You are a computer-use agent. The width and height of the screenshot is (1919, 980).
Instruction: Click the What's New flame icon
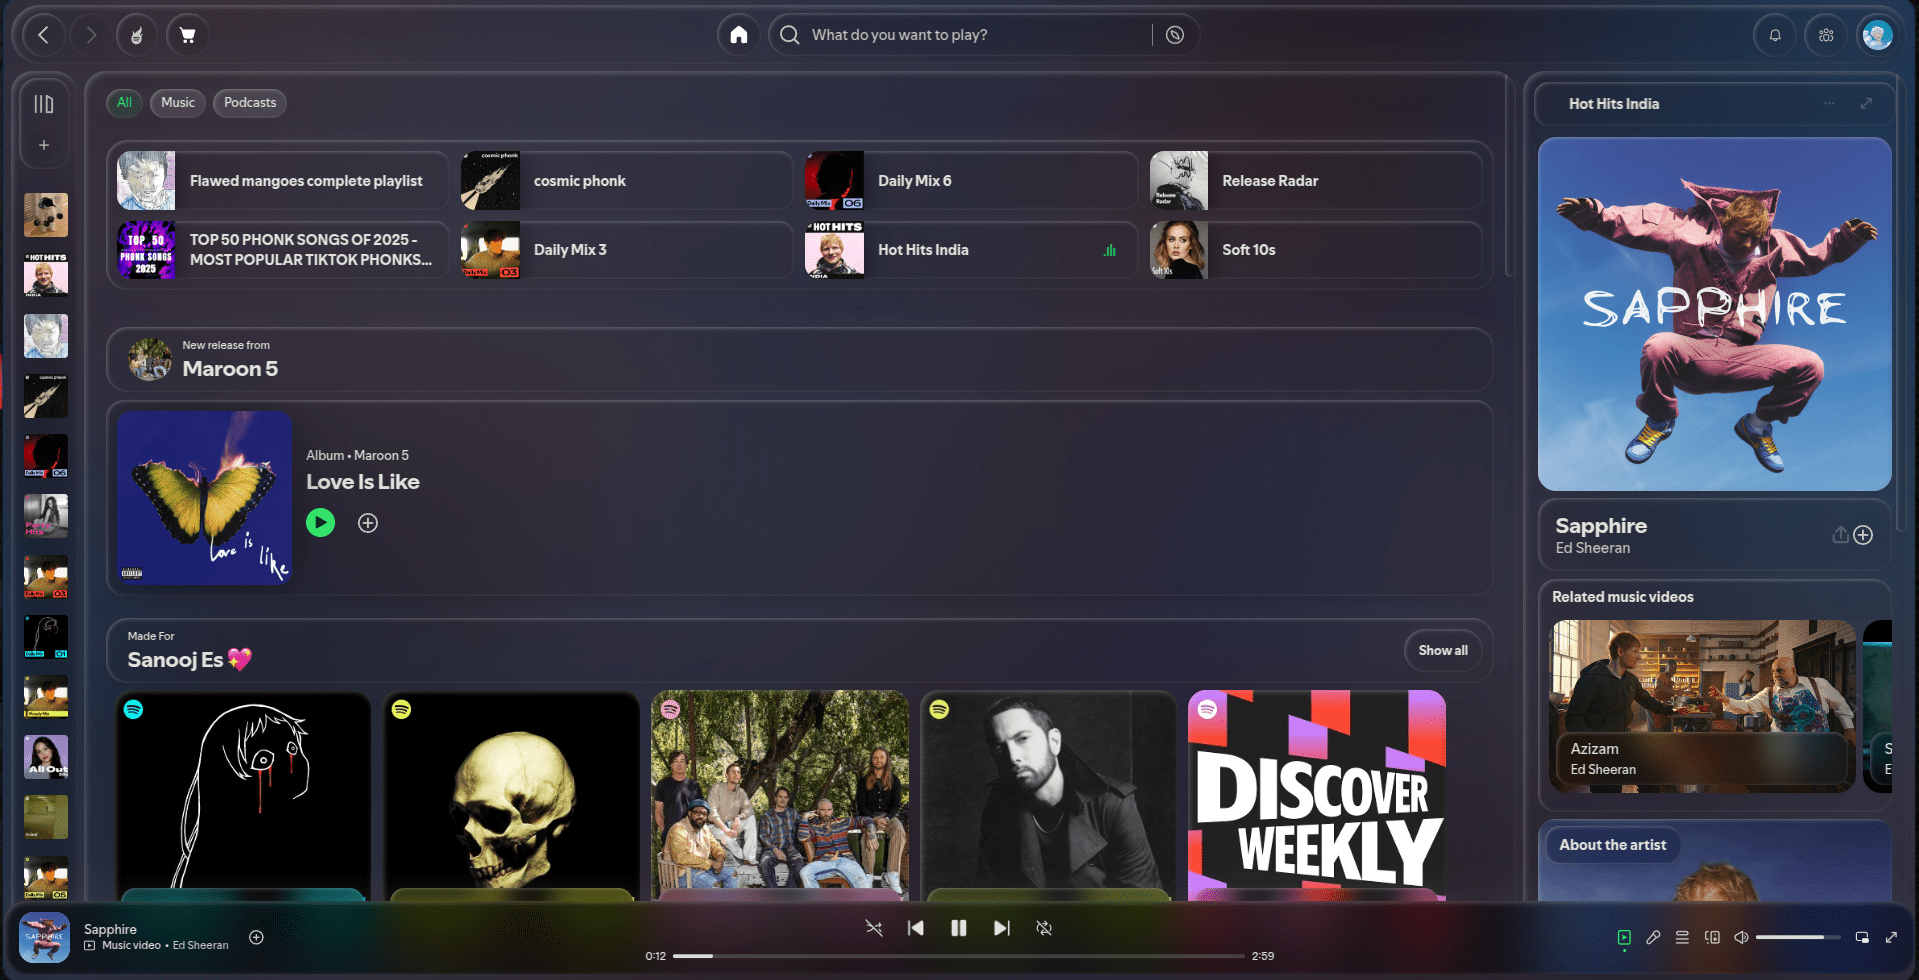tap(137, 35)
